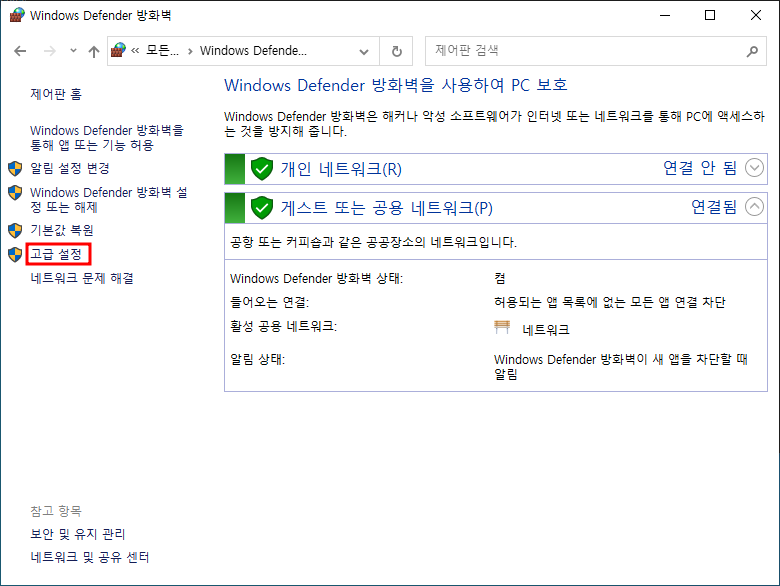This screenshot has height=586, width=780.
Task: Click the forward navigation arrow
Action: [50, 51]
